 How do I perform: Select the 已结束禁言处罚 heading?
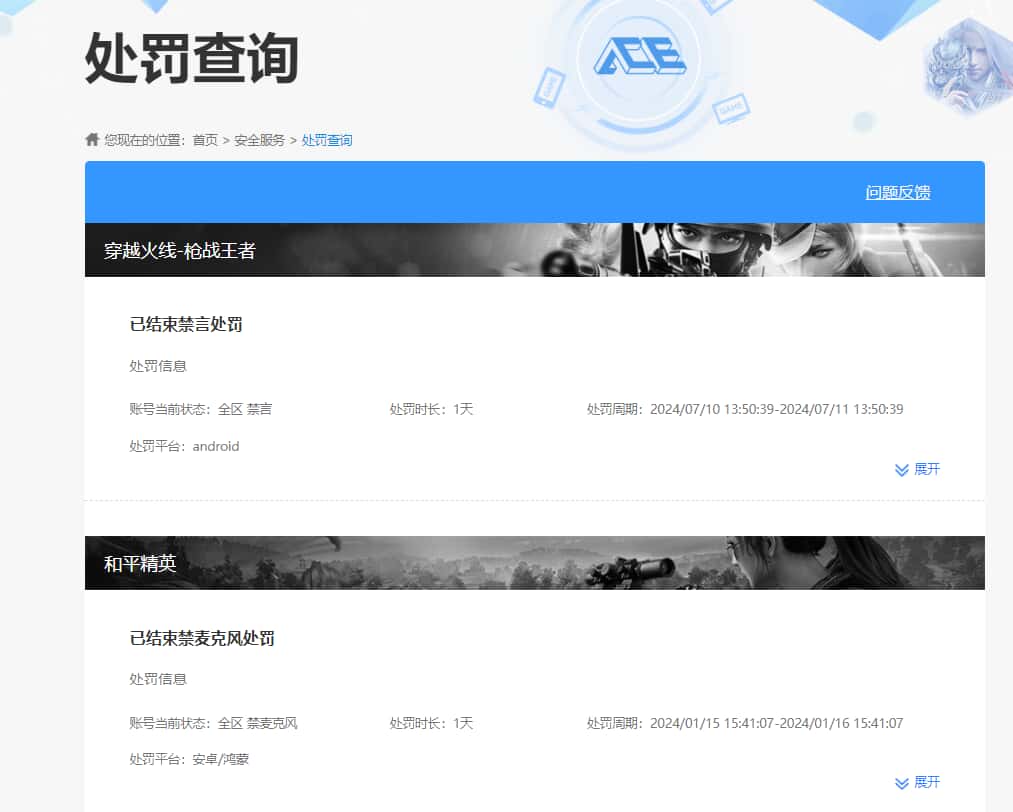[186, 324]
